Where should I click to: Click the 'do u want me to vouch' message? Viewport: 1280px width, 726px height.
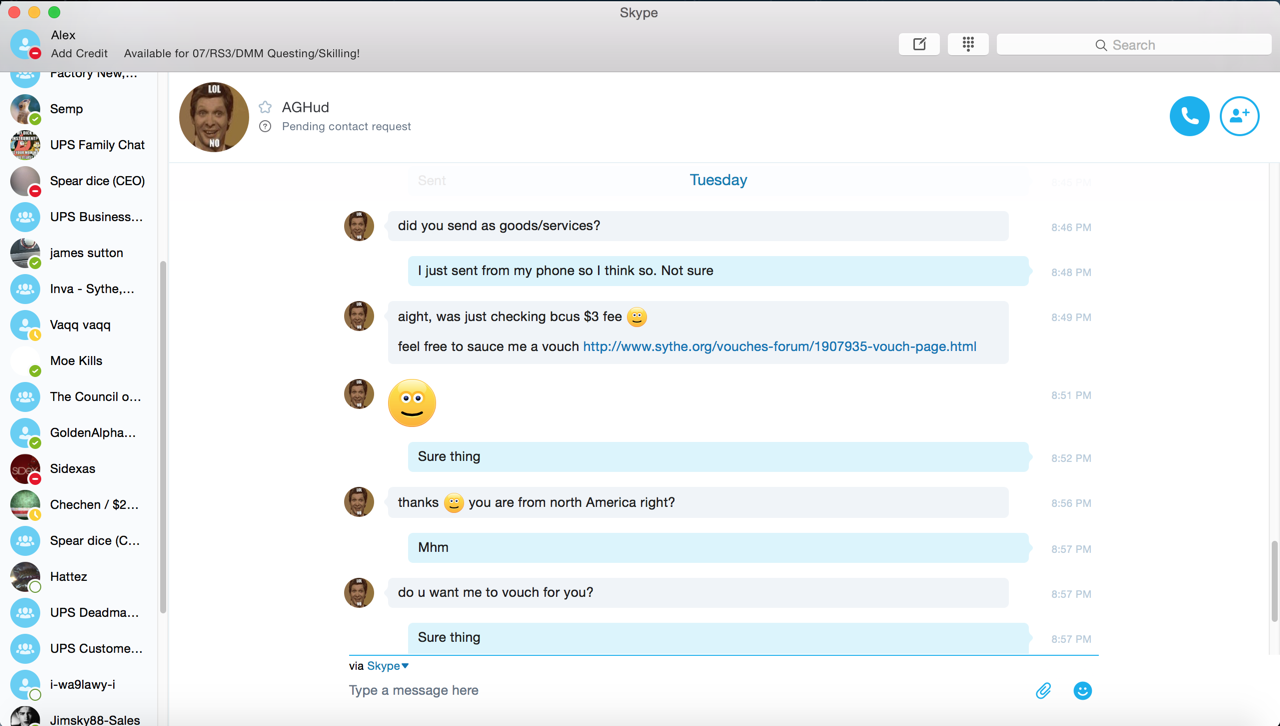coord(698,593)
